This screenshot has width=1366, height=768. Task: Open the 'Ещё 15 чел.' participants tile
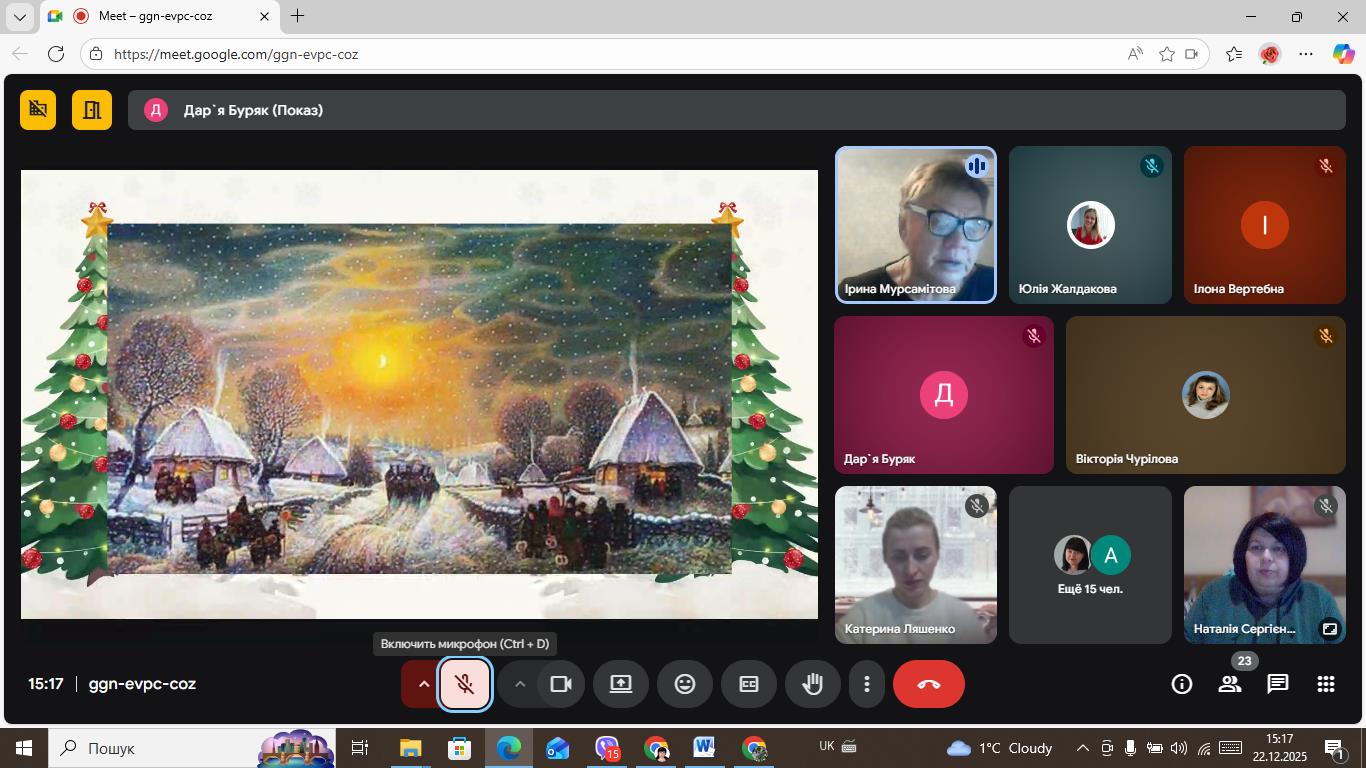pos(1090,565)
